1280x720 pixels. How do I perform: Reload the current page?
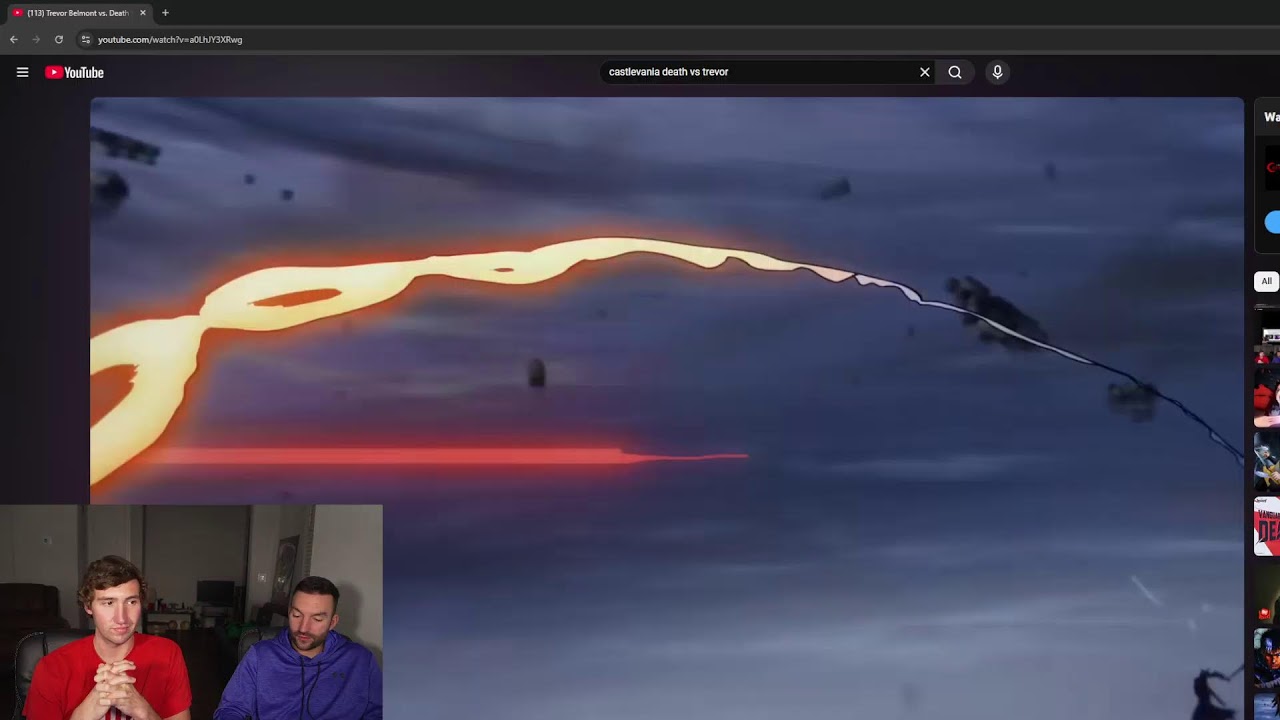(59, 40)
